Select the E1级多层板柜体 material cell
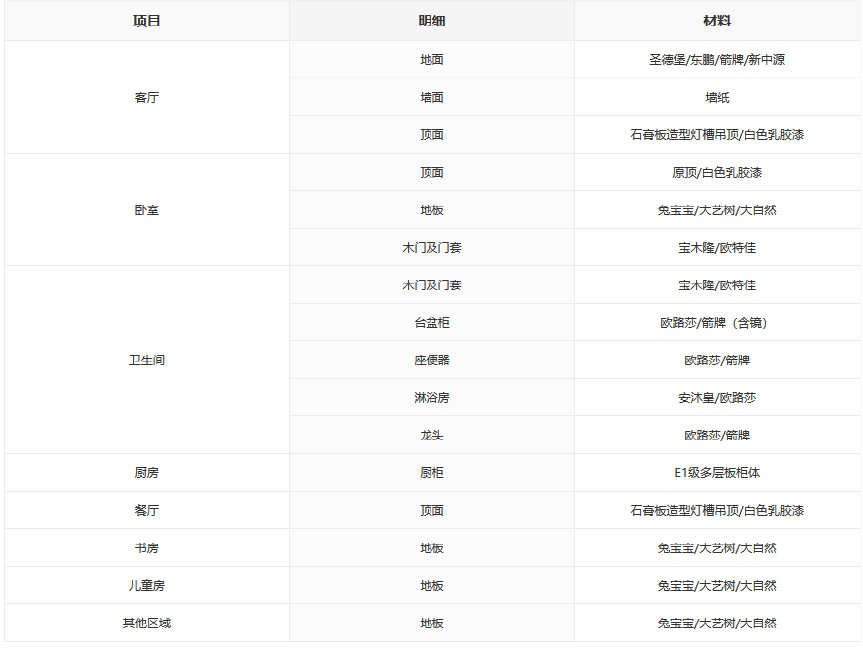The image size is (863, 650). 717,473
